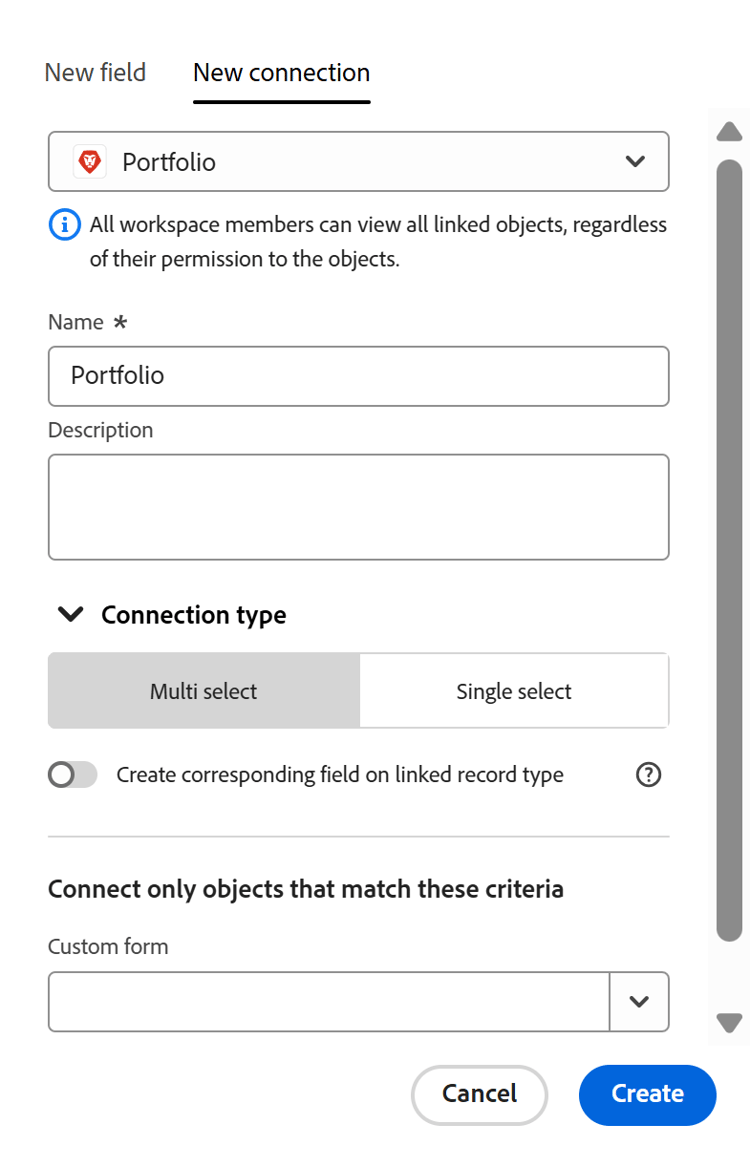The image size is (750, 1167).
Task: Click the scrollbar down arrow
Action: 730,1022
